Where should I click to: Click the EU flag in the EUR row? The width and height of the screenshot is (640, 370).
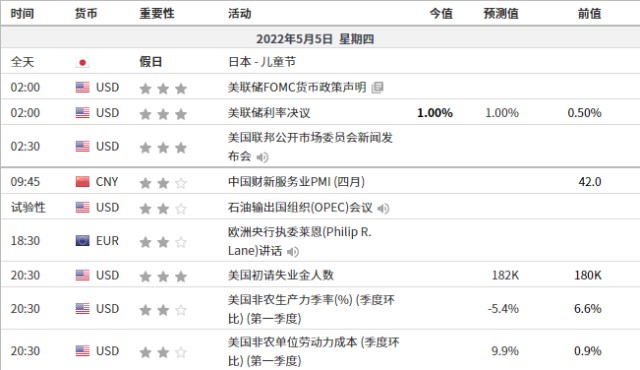tap(82, 241)
